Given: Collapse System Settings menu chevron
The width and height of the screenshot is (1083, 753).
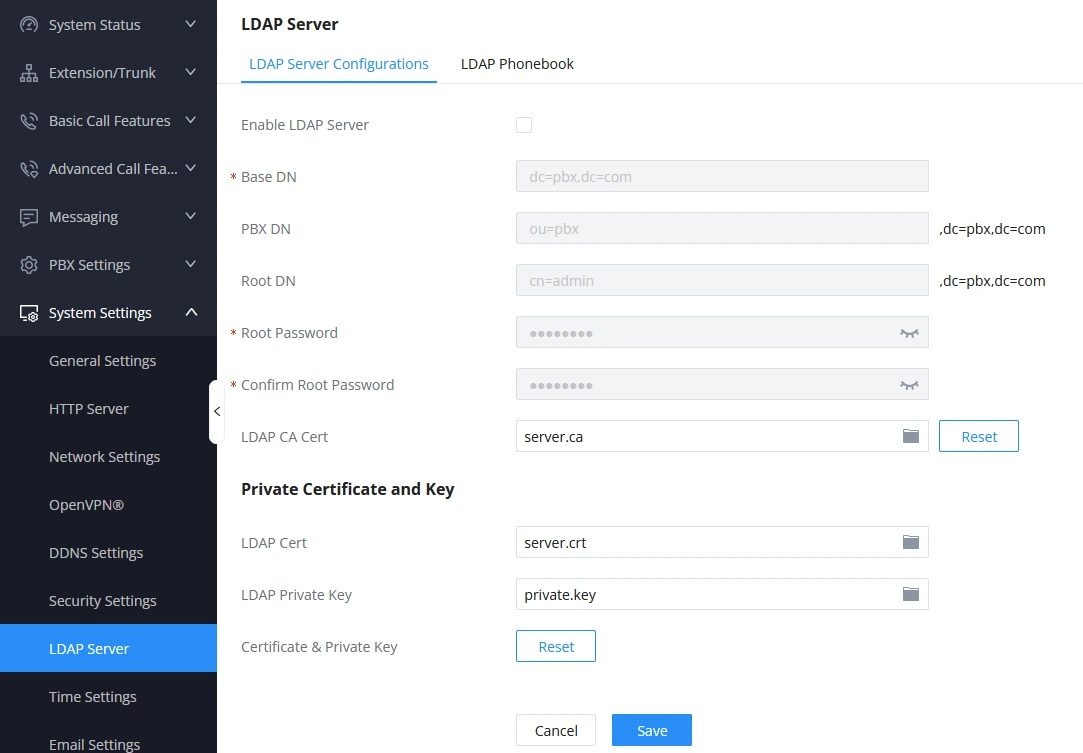Looking at the screenshot, I should pyautogui.click(x=191, y=312).
